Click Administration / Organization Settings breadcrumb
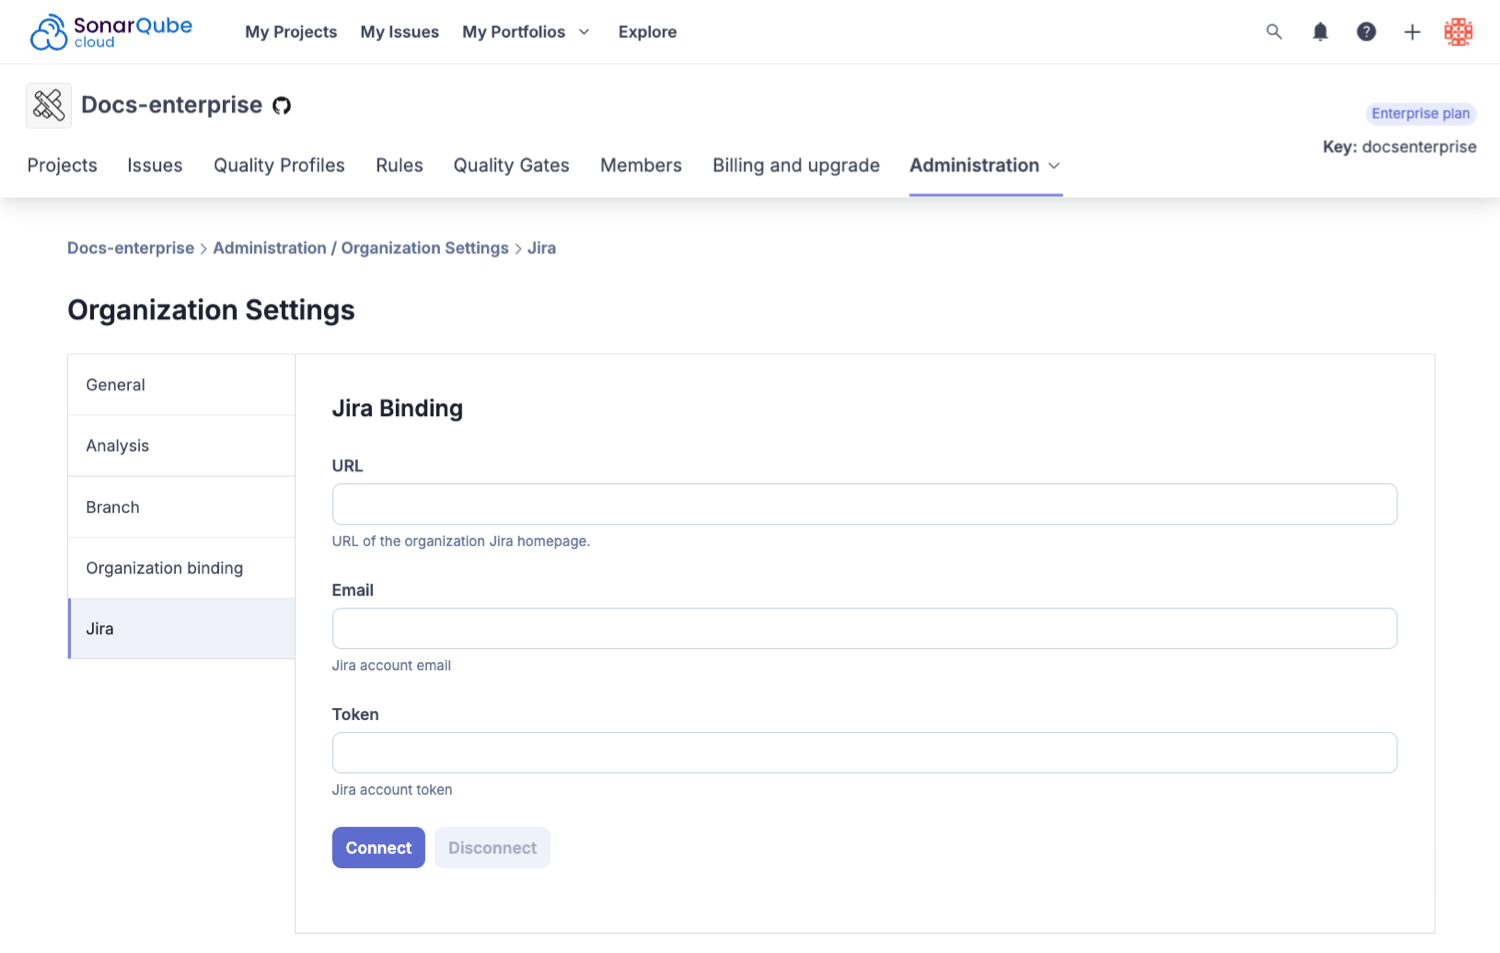1500x953 pixels. (x=361, y=248)
